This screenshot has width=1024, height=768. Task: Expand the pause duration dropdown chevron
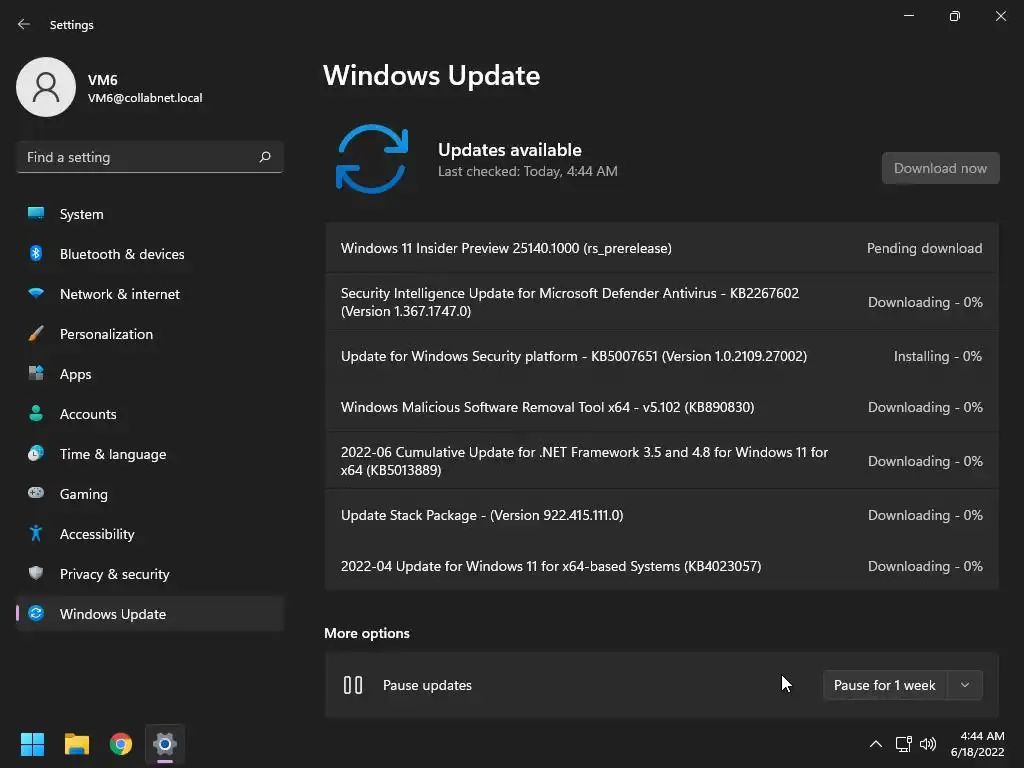pos(965,685)
